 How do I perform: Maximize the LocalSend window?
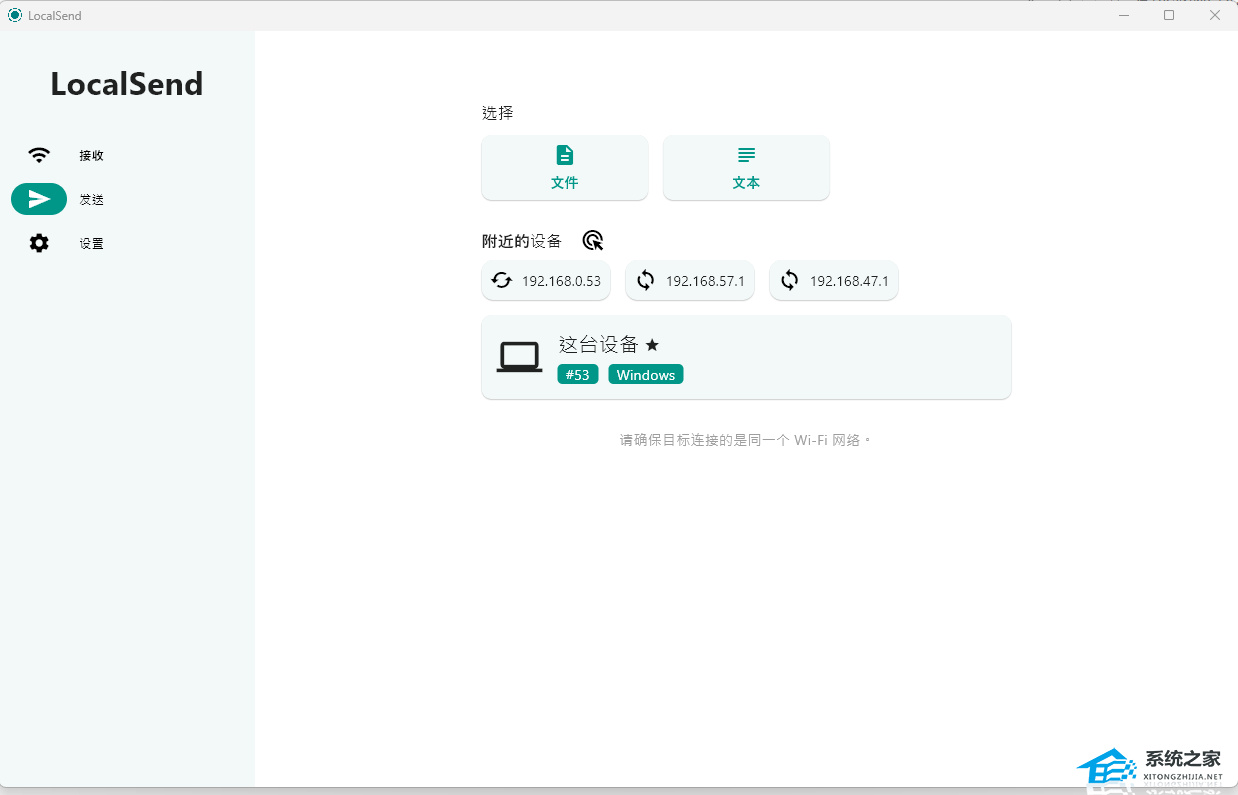click(x=1169, y=15)
